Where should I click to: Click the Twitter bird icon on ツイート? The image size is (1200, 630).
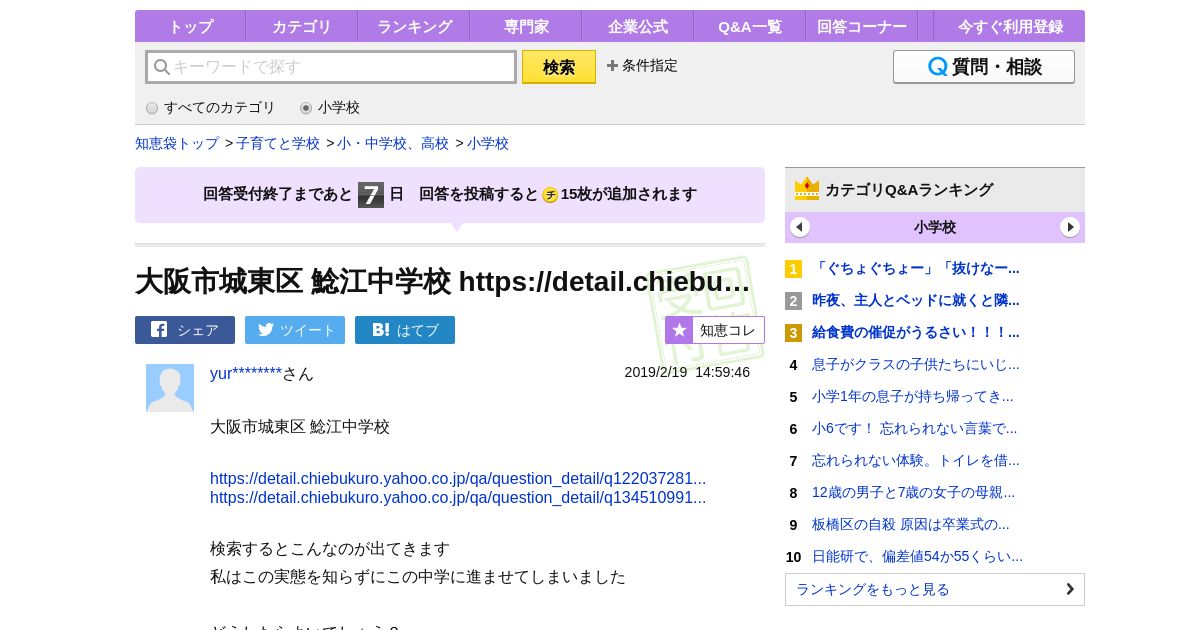(266, 329)
